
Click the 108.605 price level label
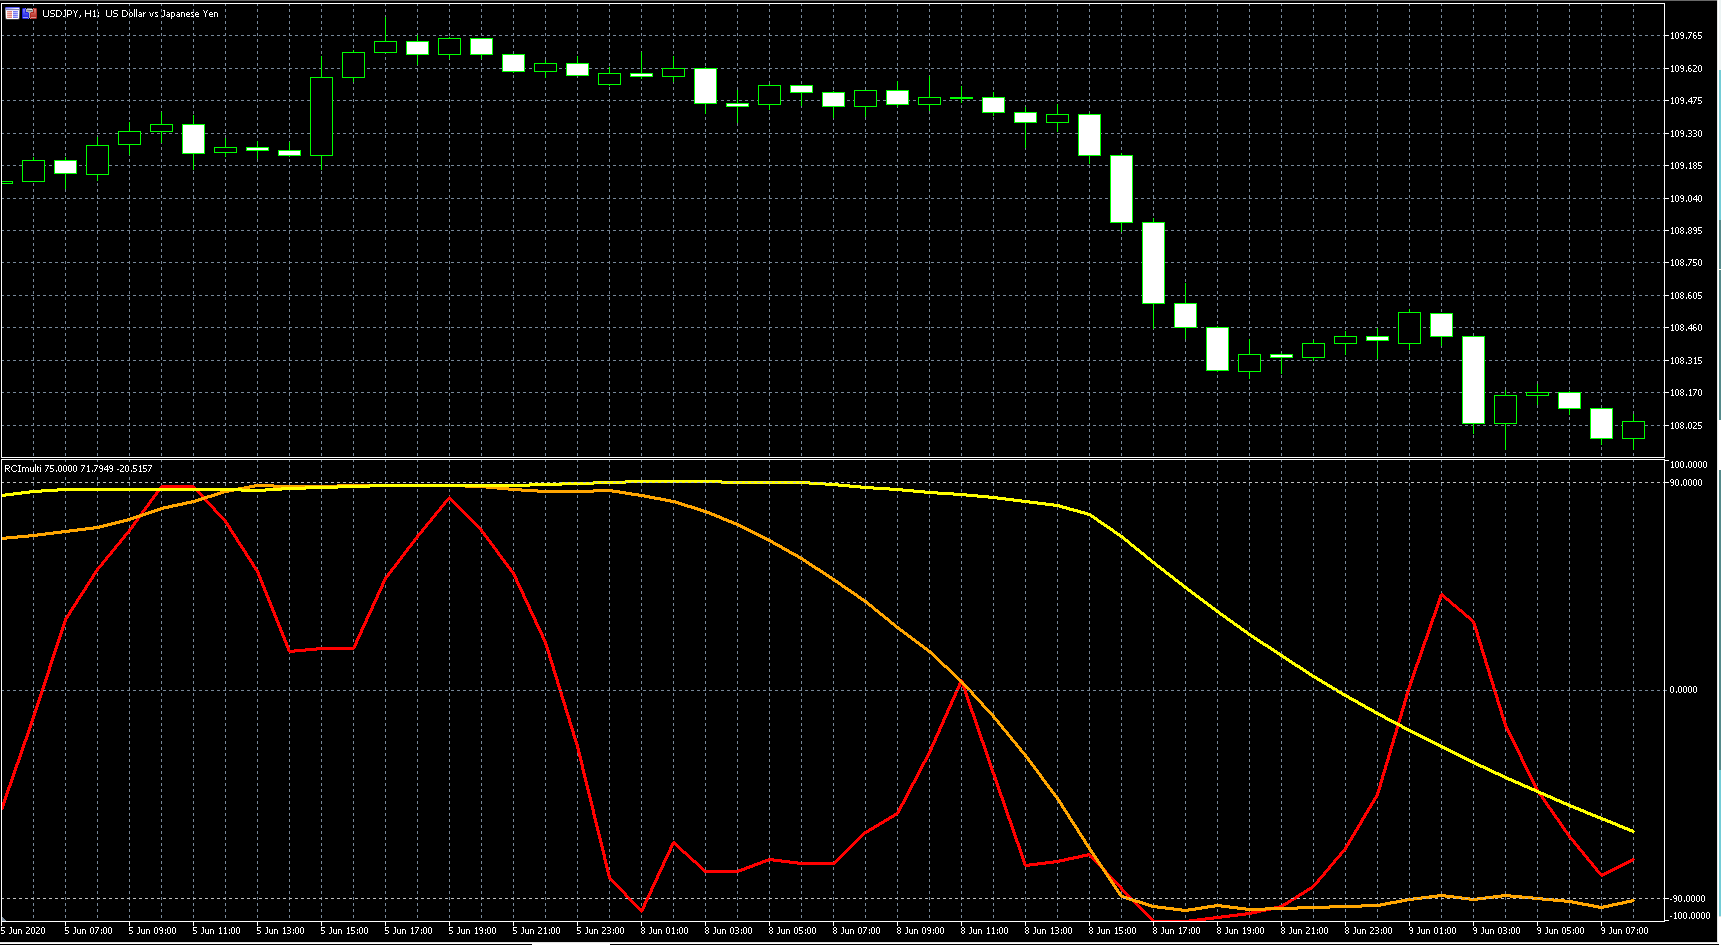(x=1686, y=296)
